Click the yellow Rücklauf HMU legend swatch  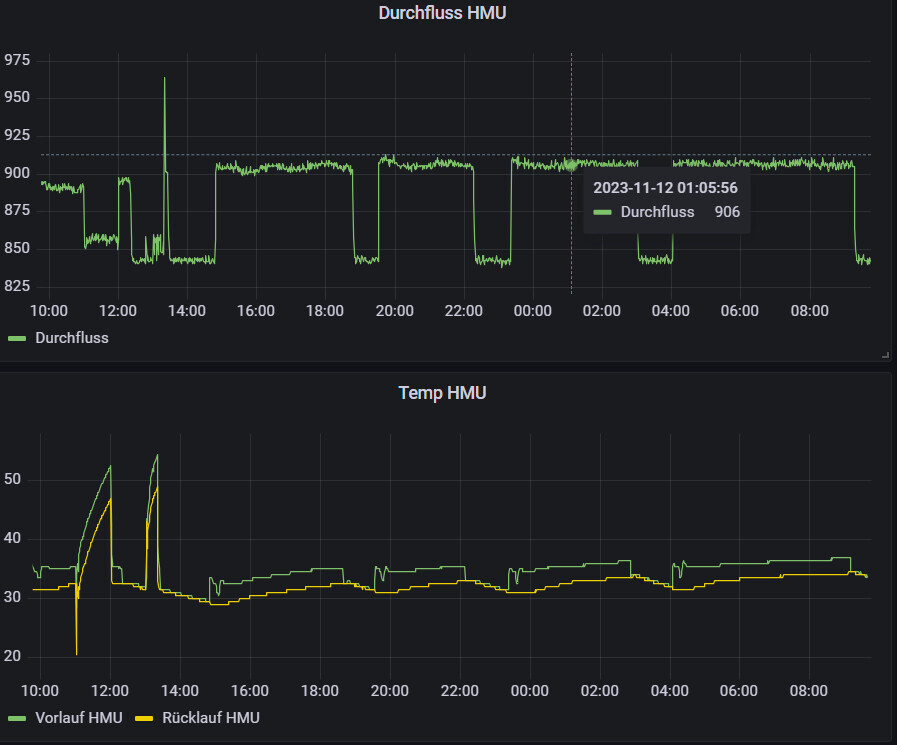pyautogui.click(x=144, y=718)
